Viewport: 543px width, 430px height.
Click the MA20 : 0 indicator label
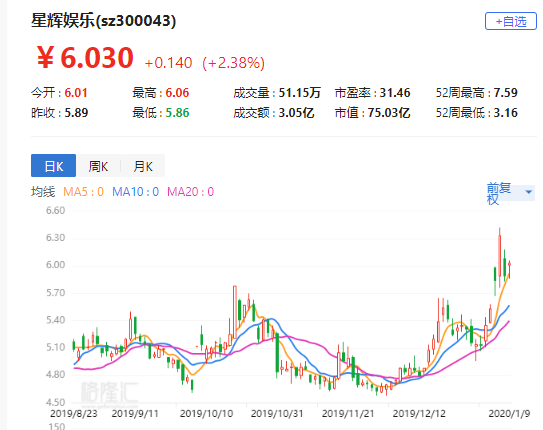(x=190, y=191)
